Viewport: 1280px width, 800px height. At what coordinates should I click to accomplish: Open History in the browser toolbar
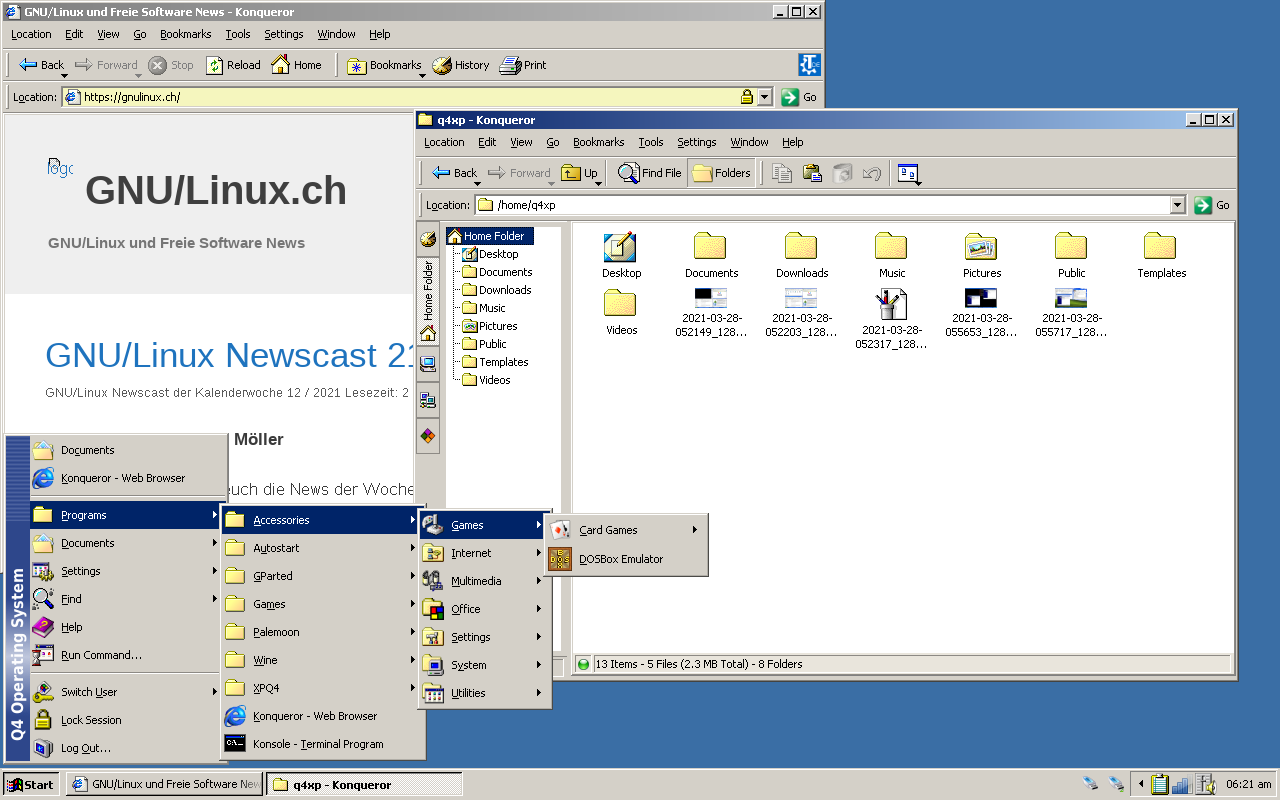click(x=461, y=65)
